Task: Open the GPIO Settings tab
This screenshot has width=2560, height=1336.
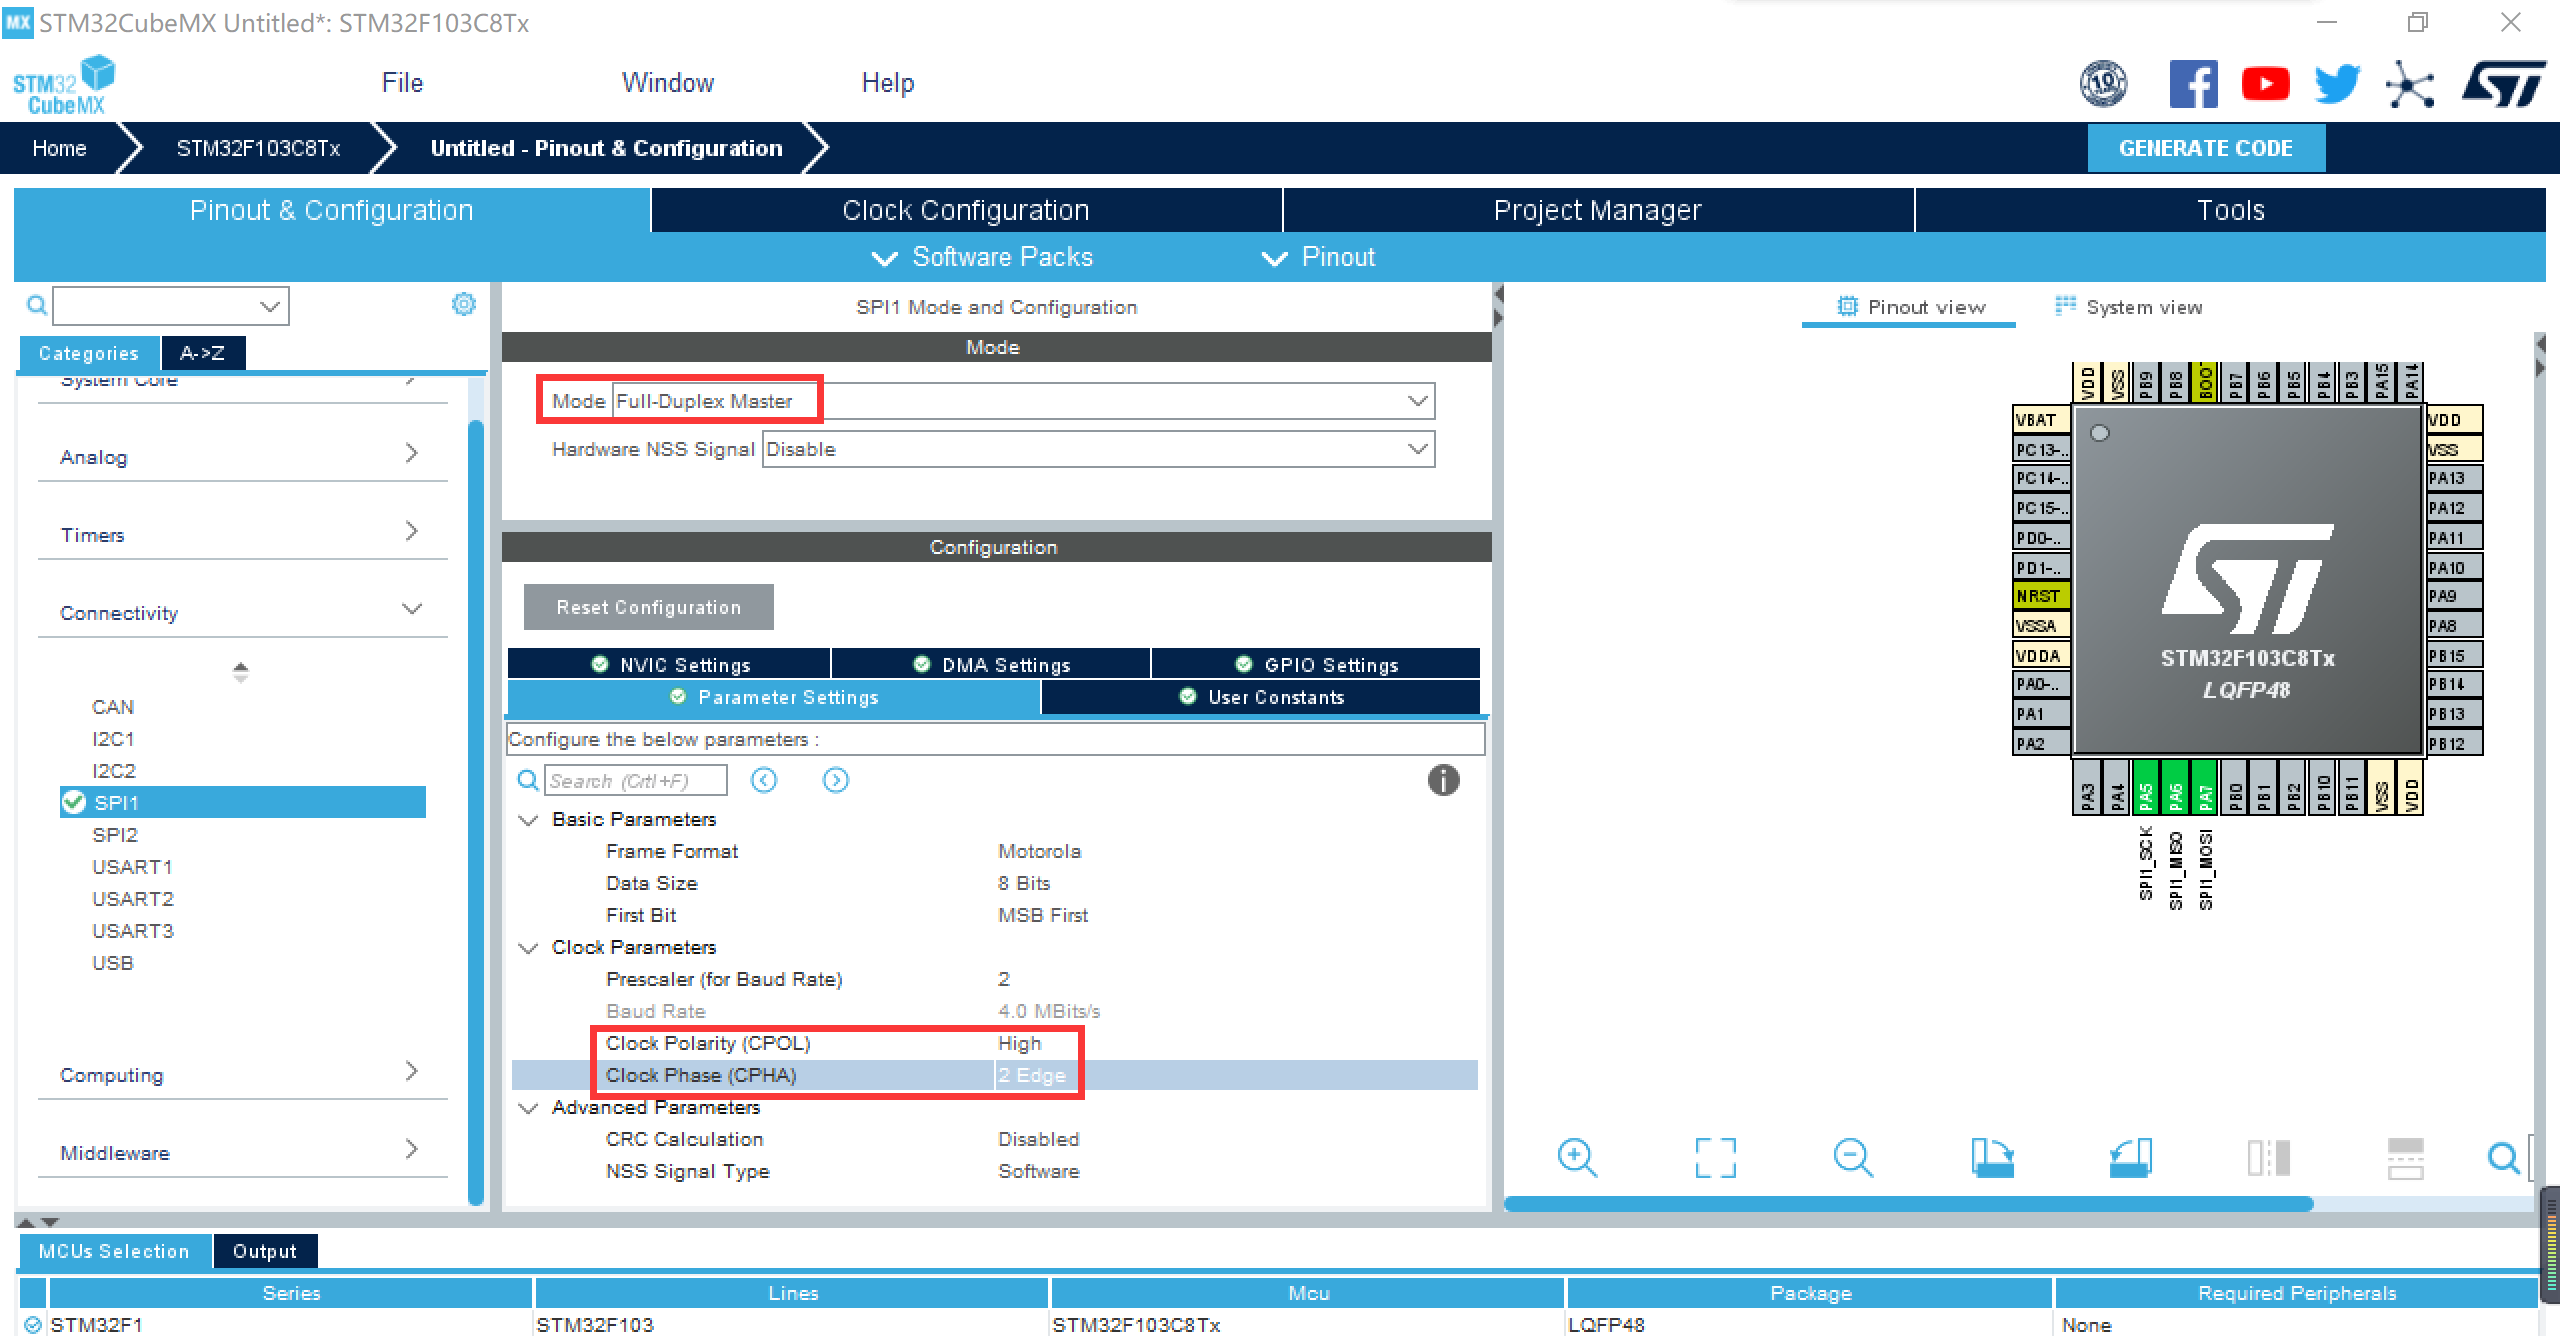Action: [1316, 665]
